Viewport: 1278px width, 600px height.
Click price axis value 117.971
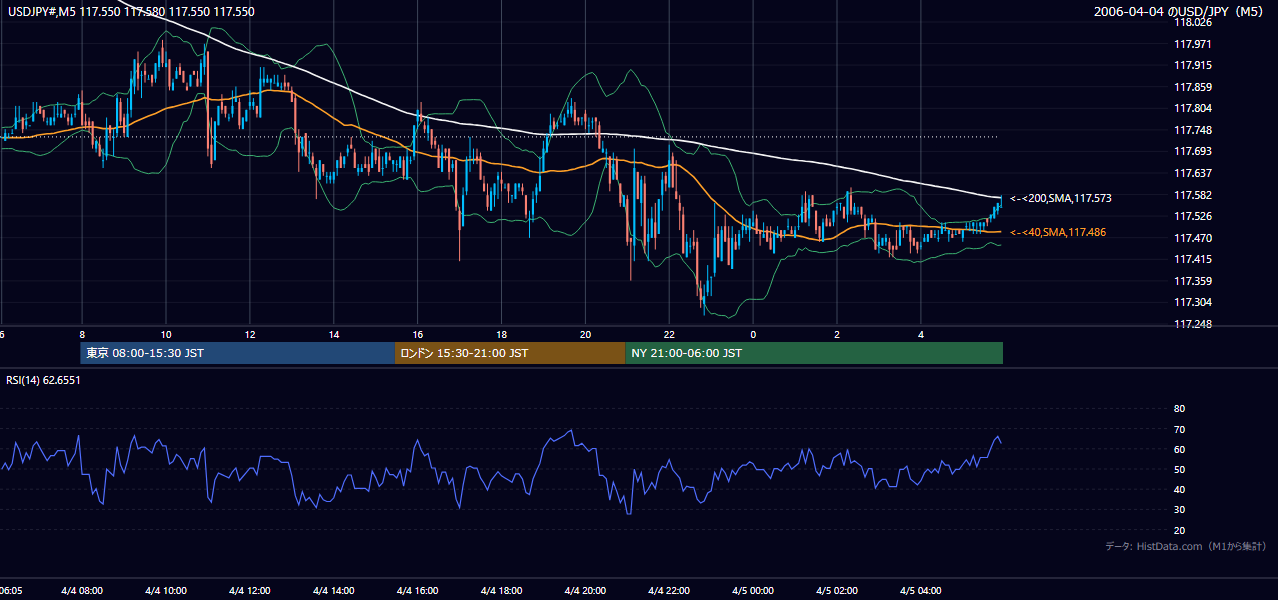(1191, 44)
